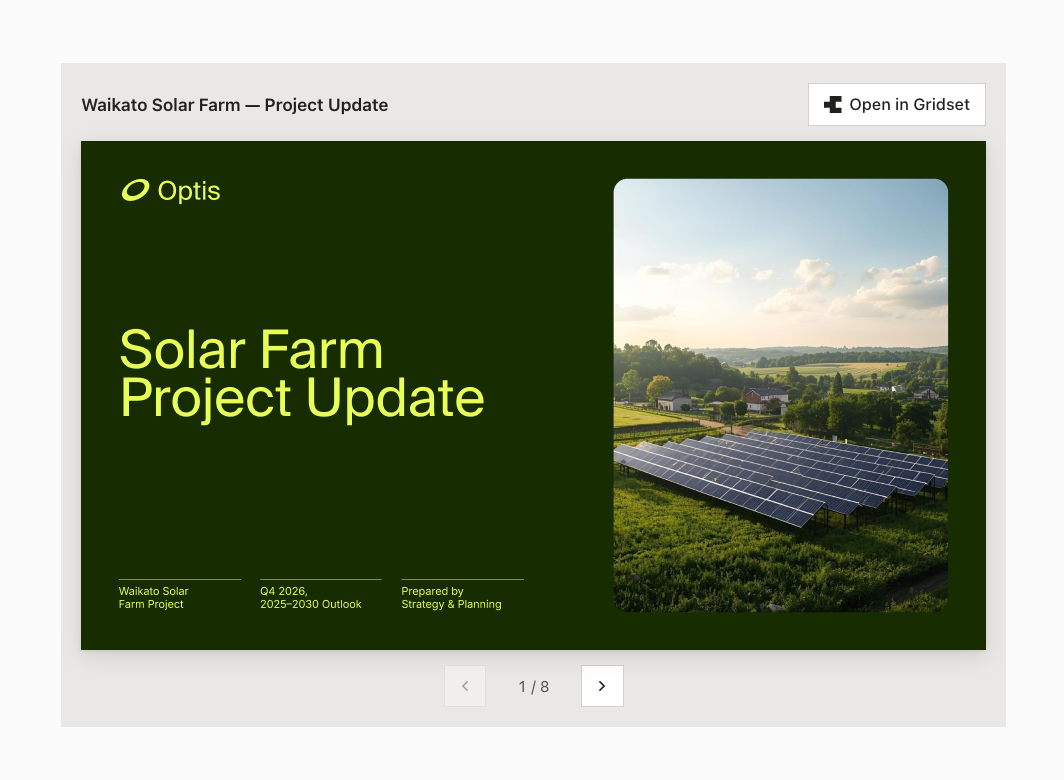1064x780 pixels.
Task: Click 'Prepared by Strategy & Planning' text
Action: (451, 597)
